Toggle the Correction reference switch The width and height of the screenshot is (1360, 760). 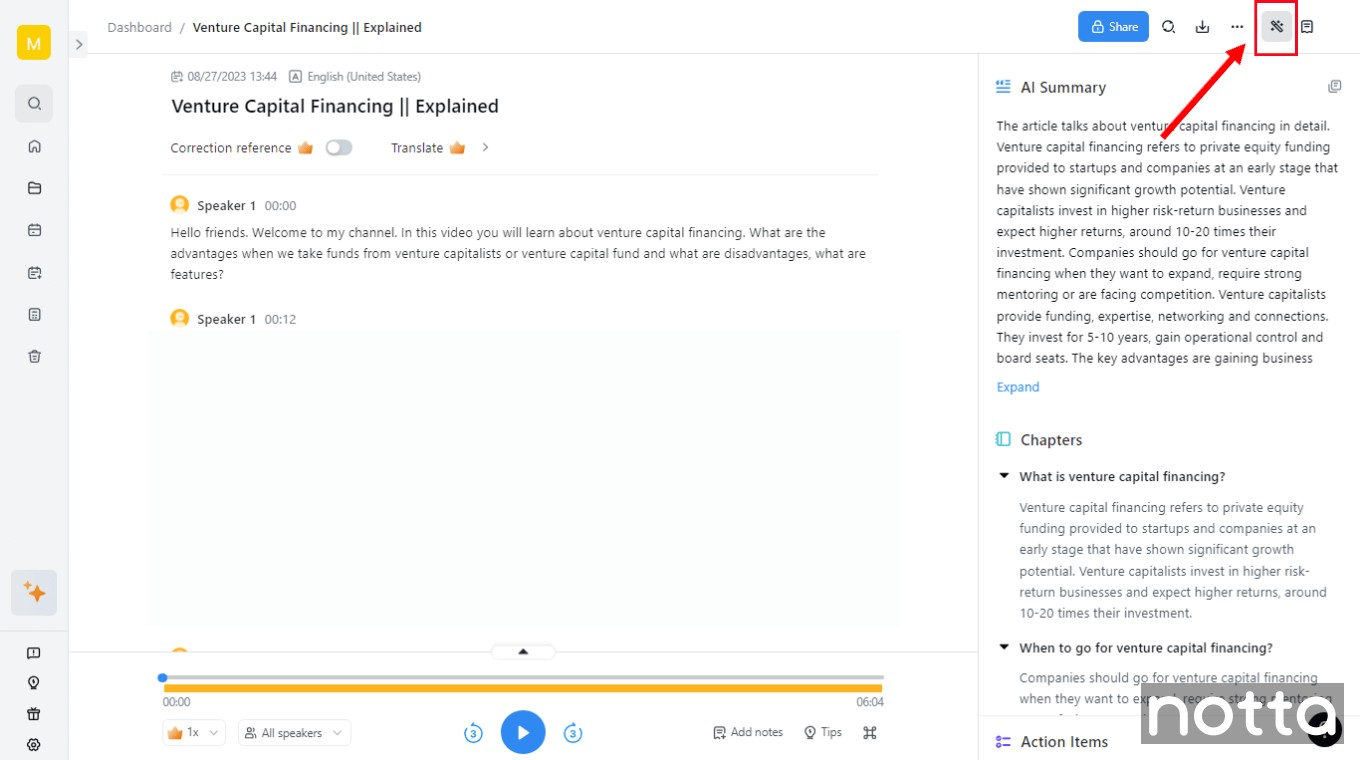[x=338, y=147]
